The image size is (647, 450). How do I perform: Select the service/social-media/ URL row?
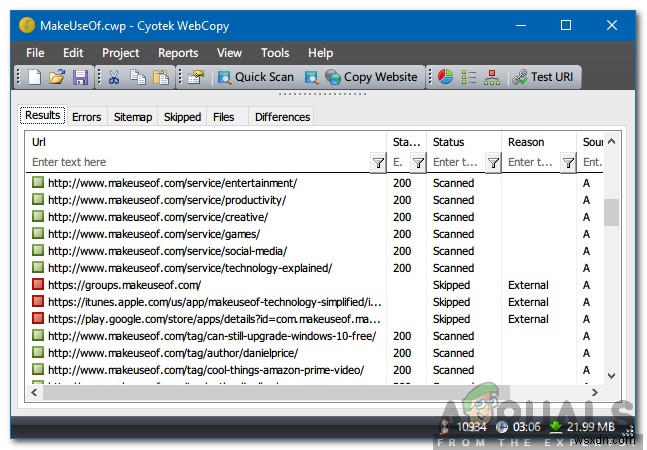[x=314, y=251]
